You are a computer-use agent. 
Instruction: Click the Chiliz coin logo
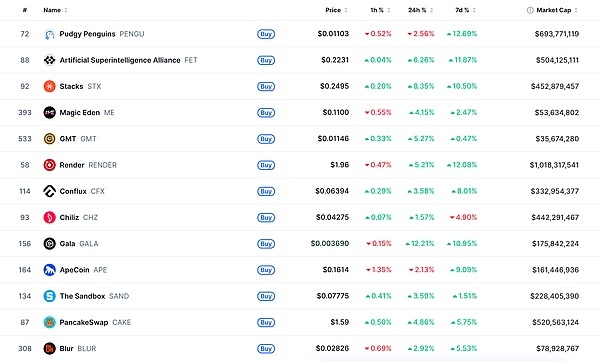[x=49, y=217]
